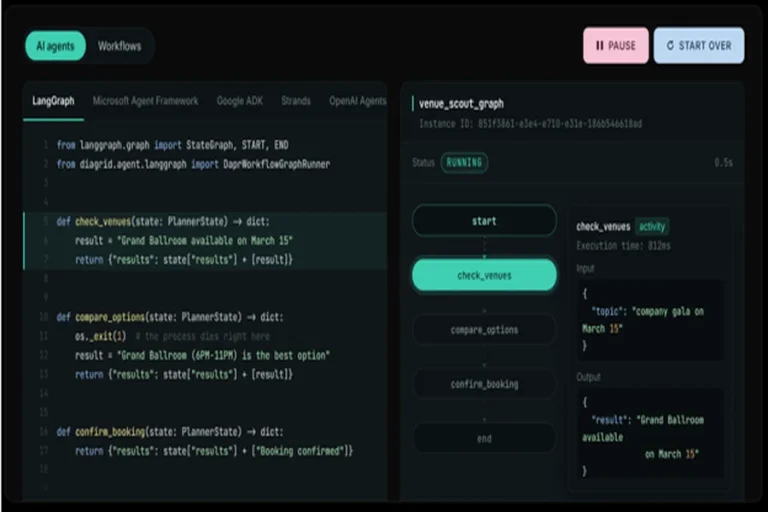Select the check_venues graph node

click(484, 275)
